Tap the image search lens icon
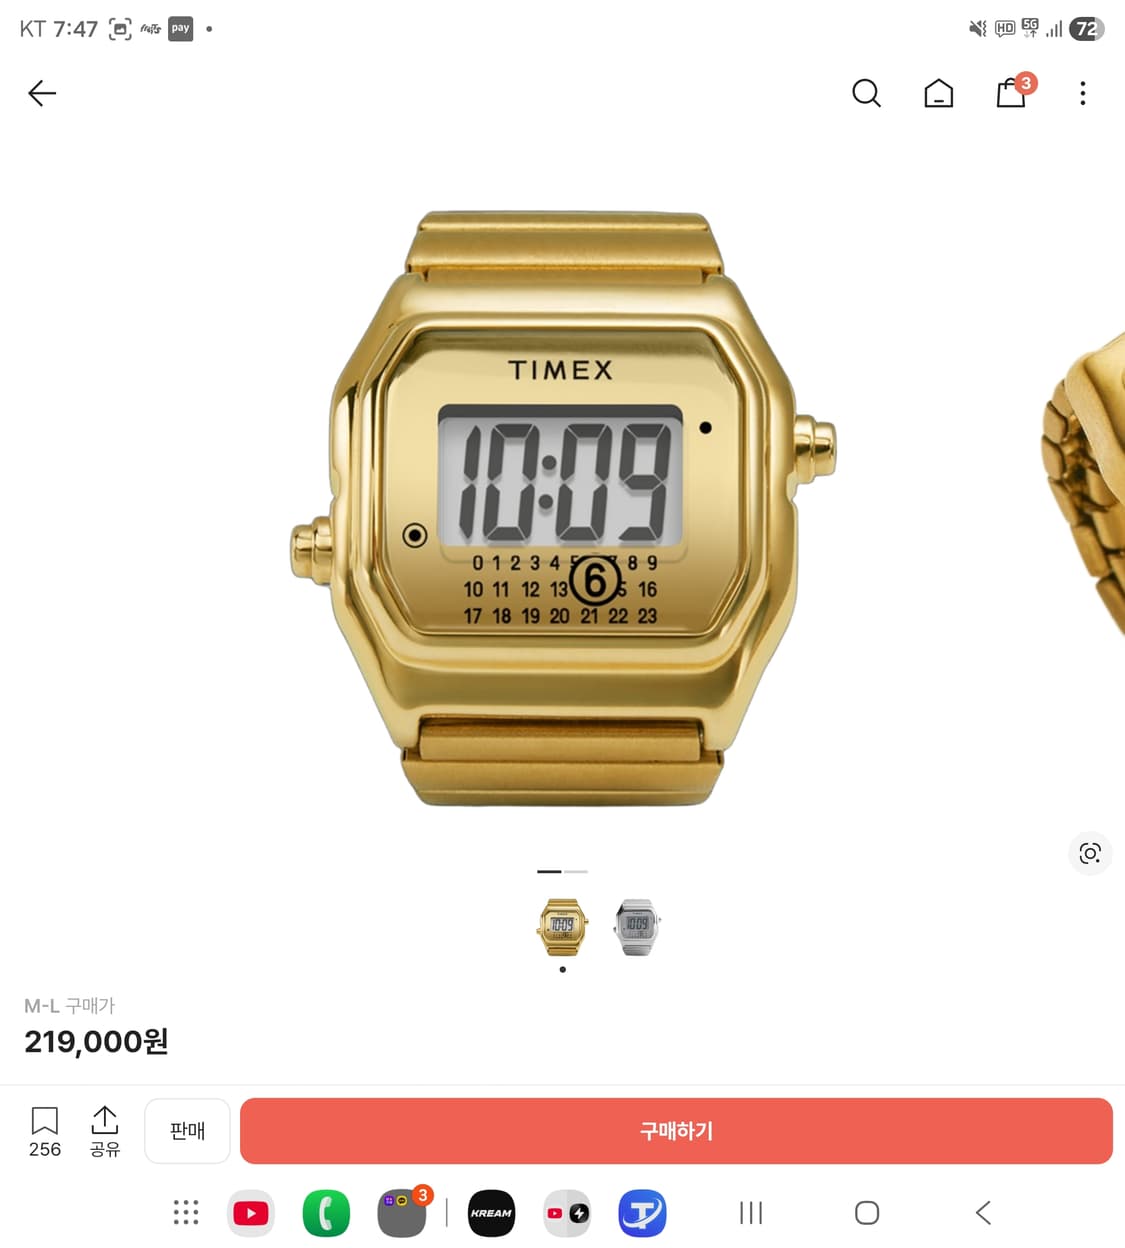1125x1248 pixels. pyautogui.click(x=1090, y=853)
